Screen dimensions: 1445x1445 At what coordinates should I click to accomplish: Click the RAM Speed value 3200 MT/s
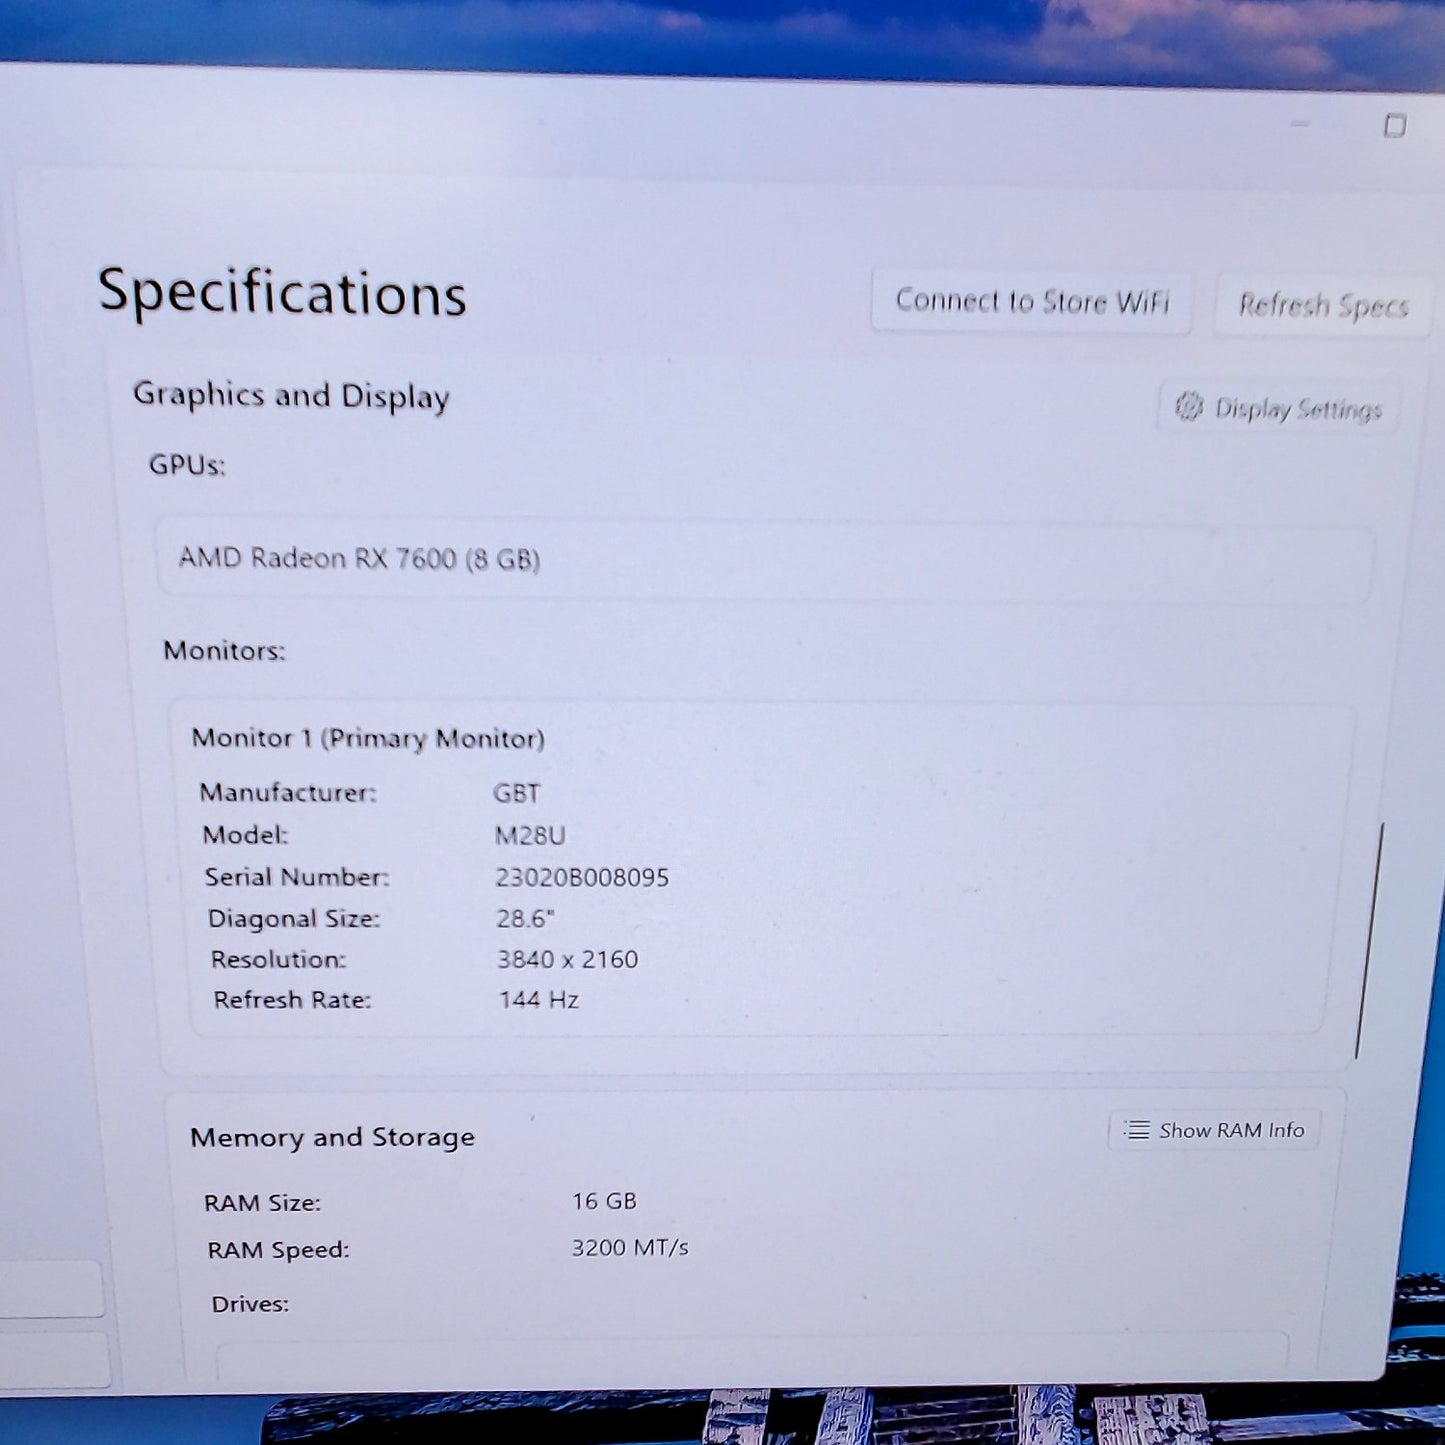click(630, 1248)
